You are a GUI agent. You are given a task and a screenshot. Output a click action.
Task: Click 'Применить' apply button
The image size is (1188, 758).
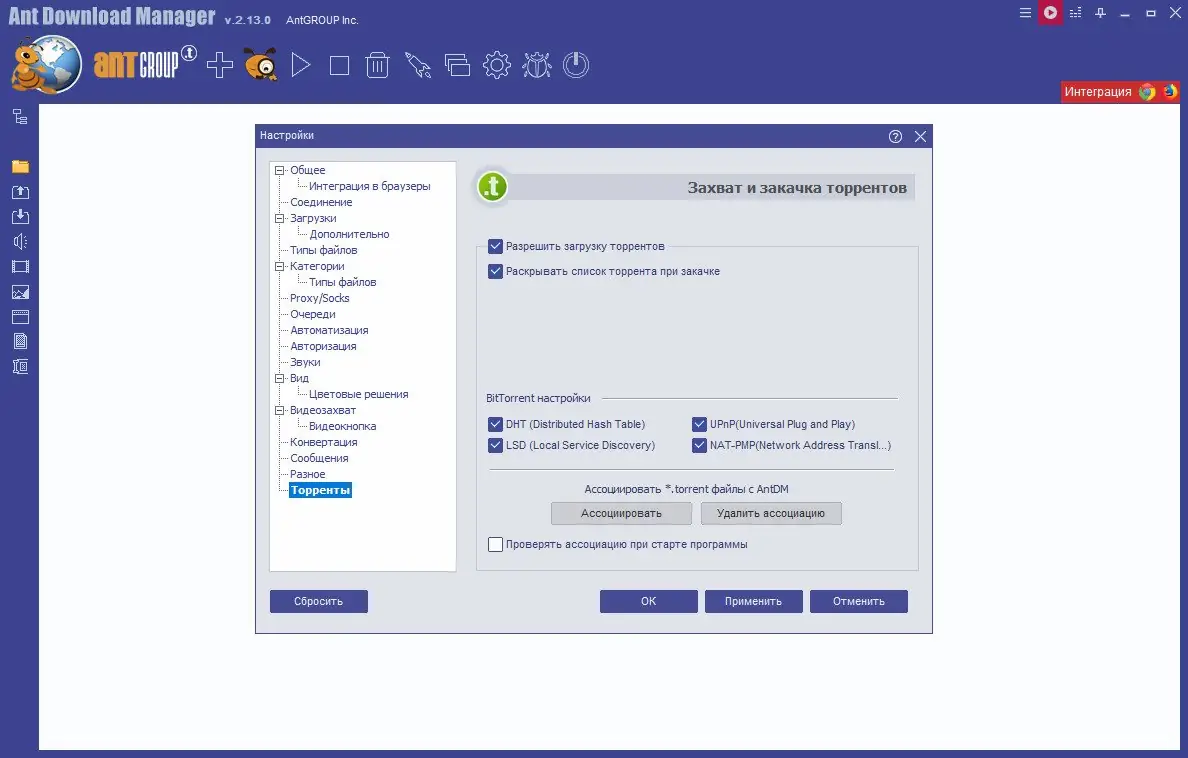point(754,601)
